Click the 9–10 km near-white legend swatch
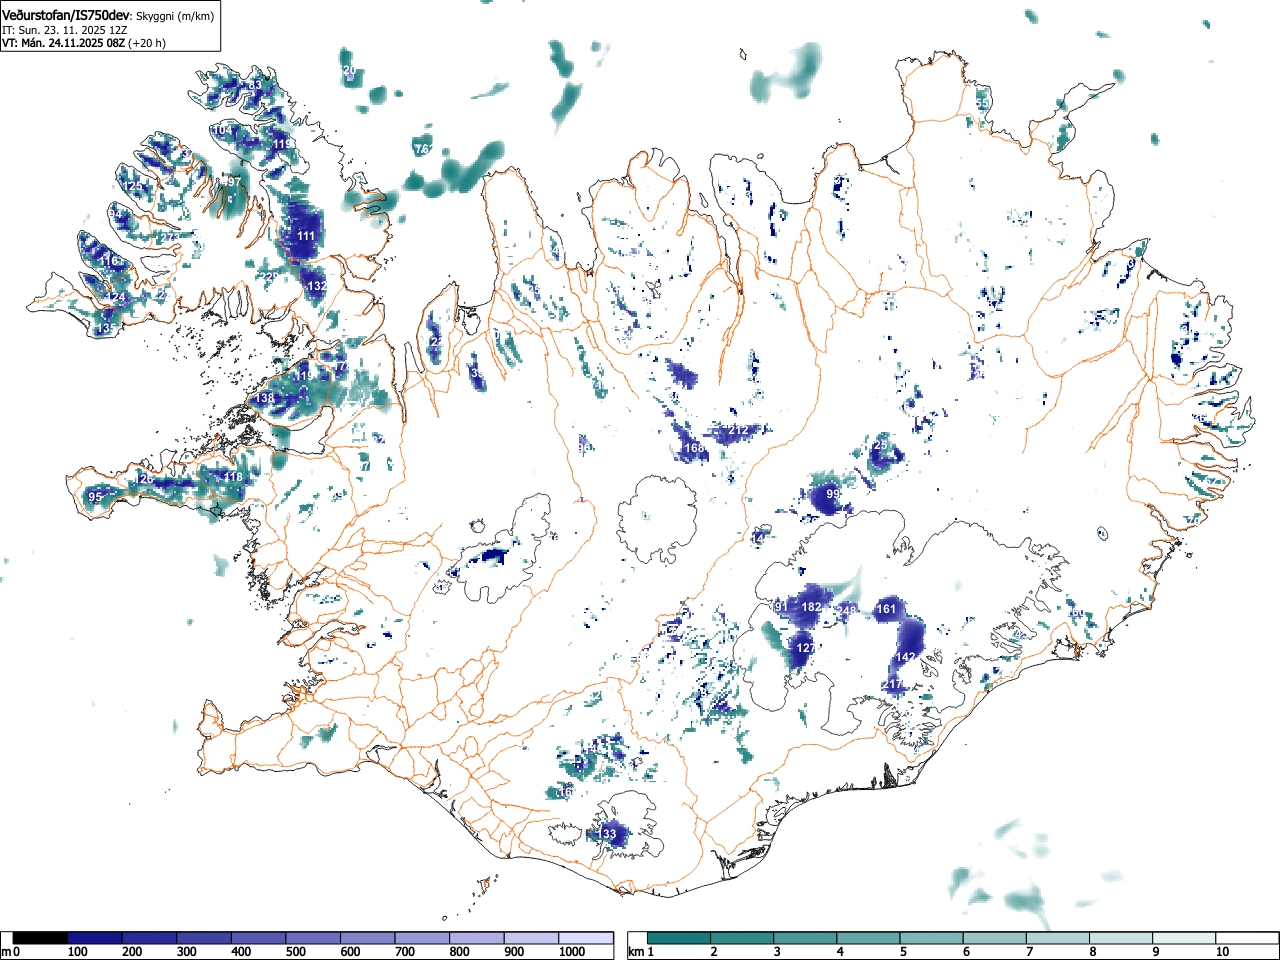Viewport: 1280px width, 960px height. point(1185,938)
